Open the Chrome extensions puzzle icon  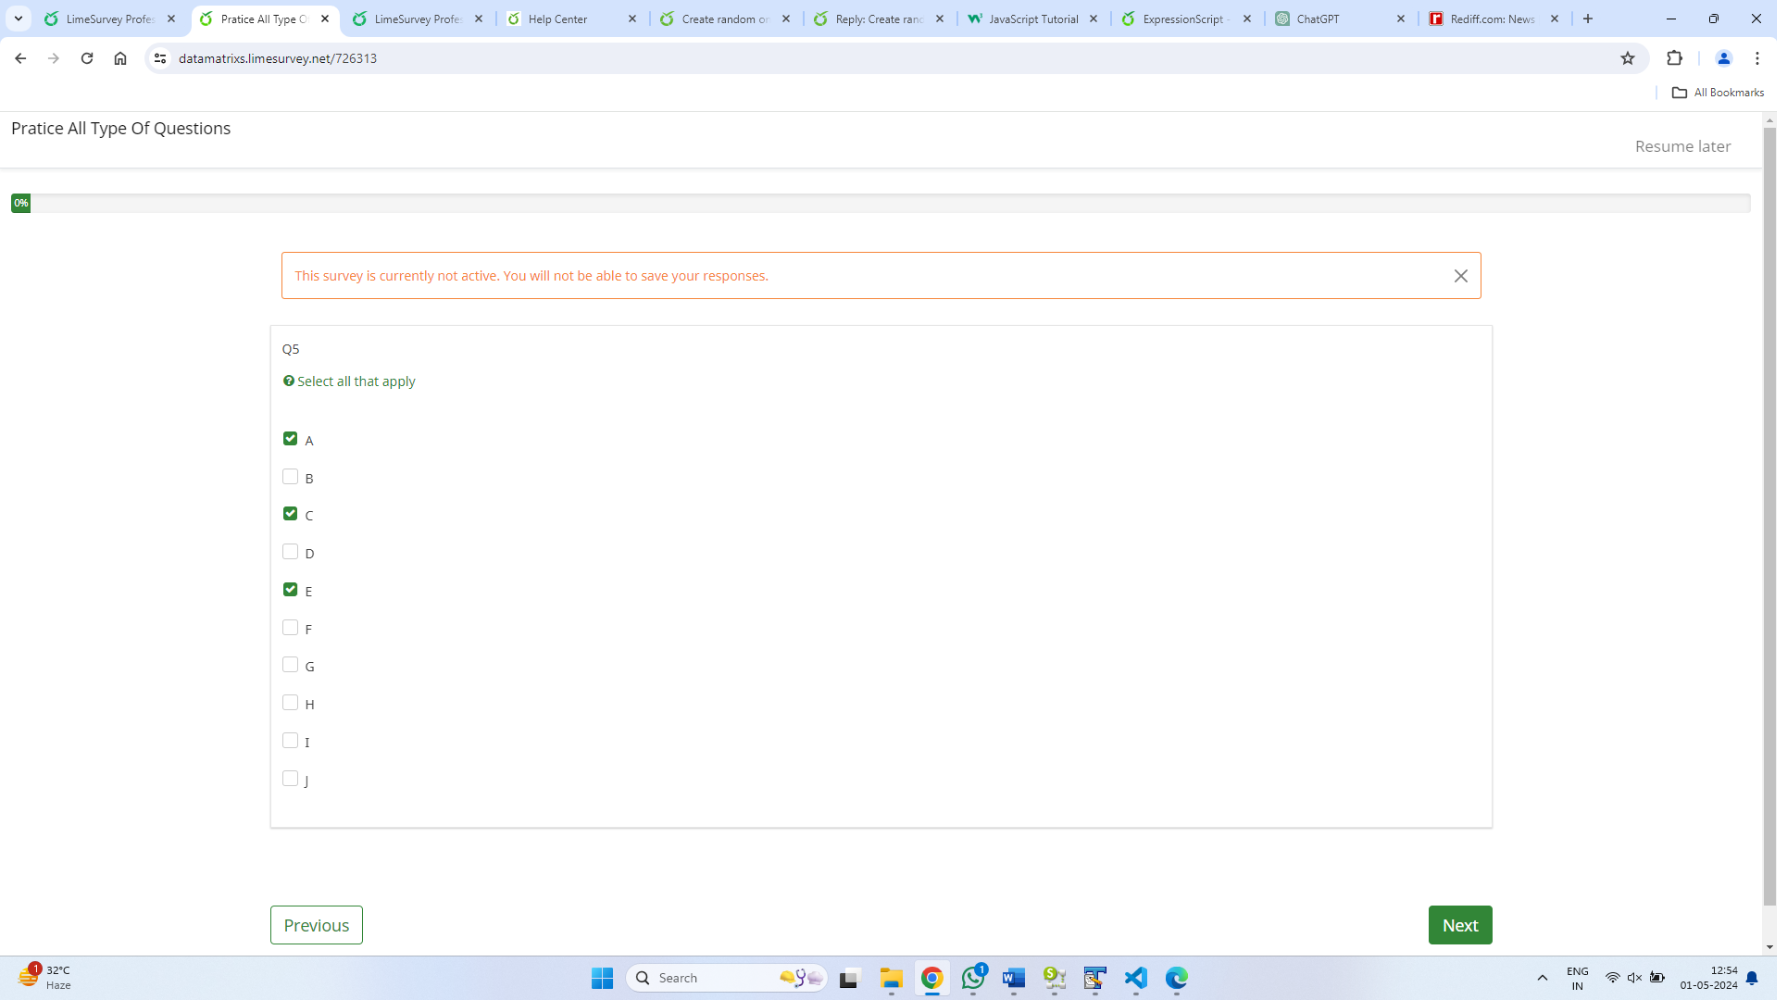pos(1674,58)
